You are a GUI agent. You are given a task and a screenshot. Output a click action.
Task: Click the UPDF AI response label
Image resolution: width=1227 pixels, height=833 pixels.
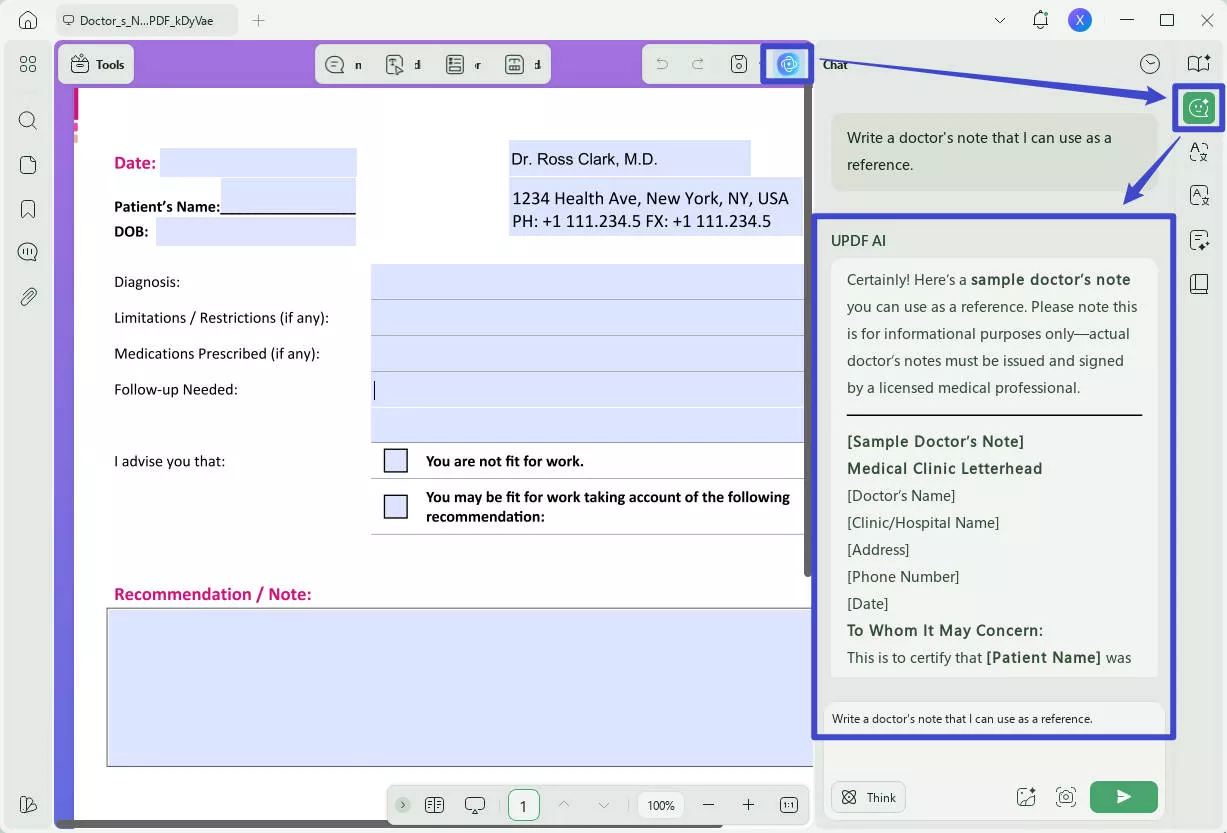(858, 241)
